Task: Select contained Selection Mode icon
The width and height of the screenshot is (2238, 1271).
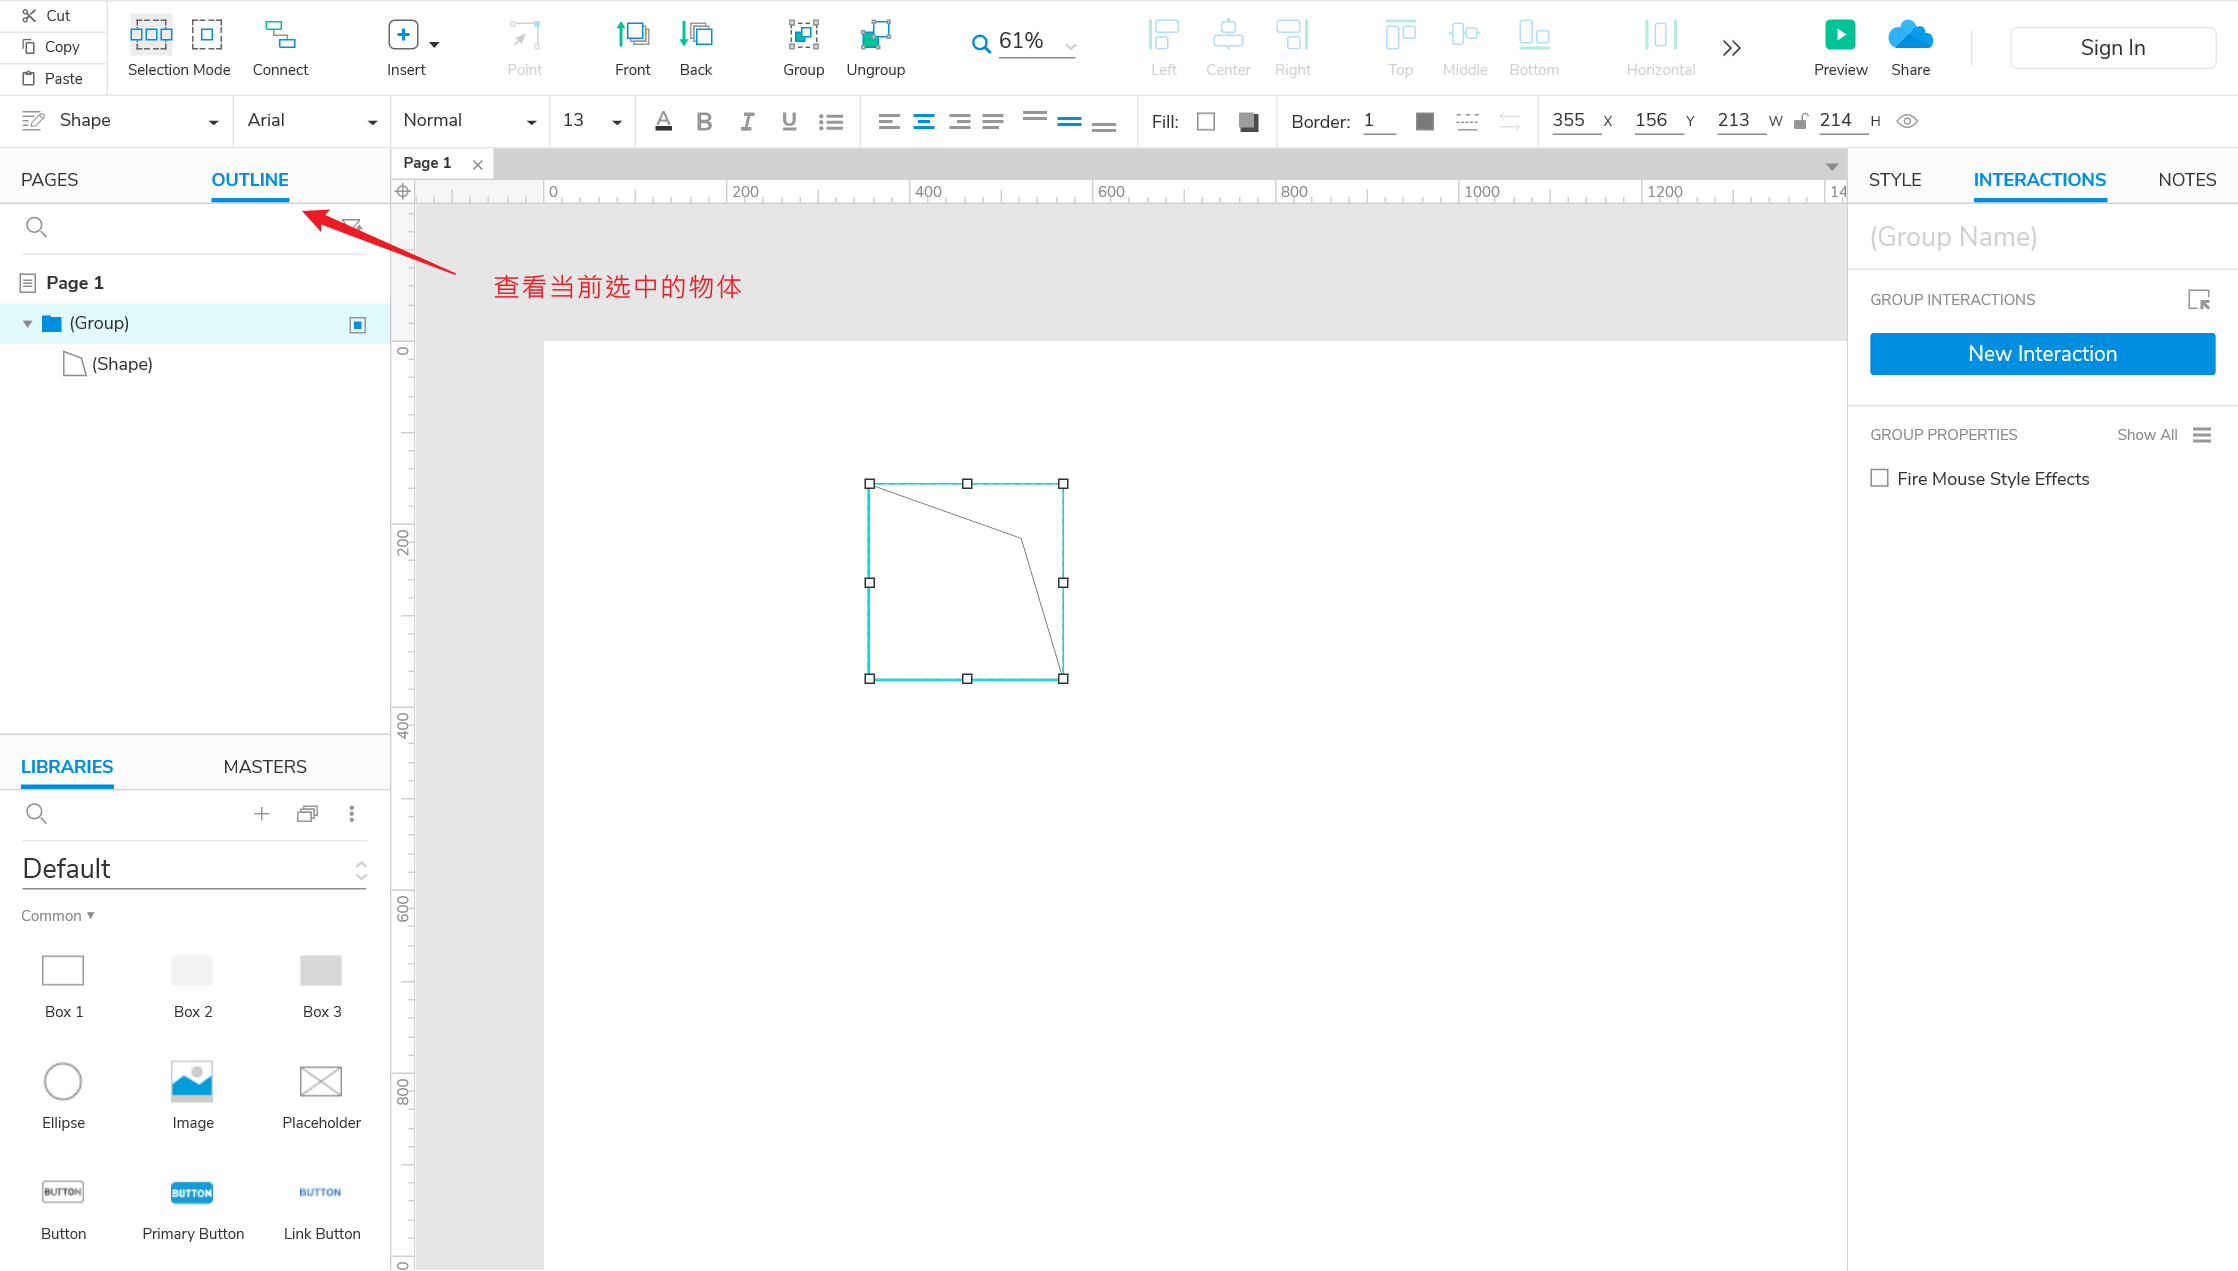Action: click(x=207, y=34)
